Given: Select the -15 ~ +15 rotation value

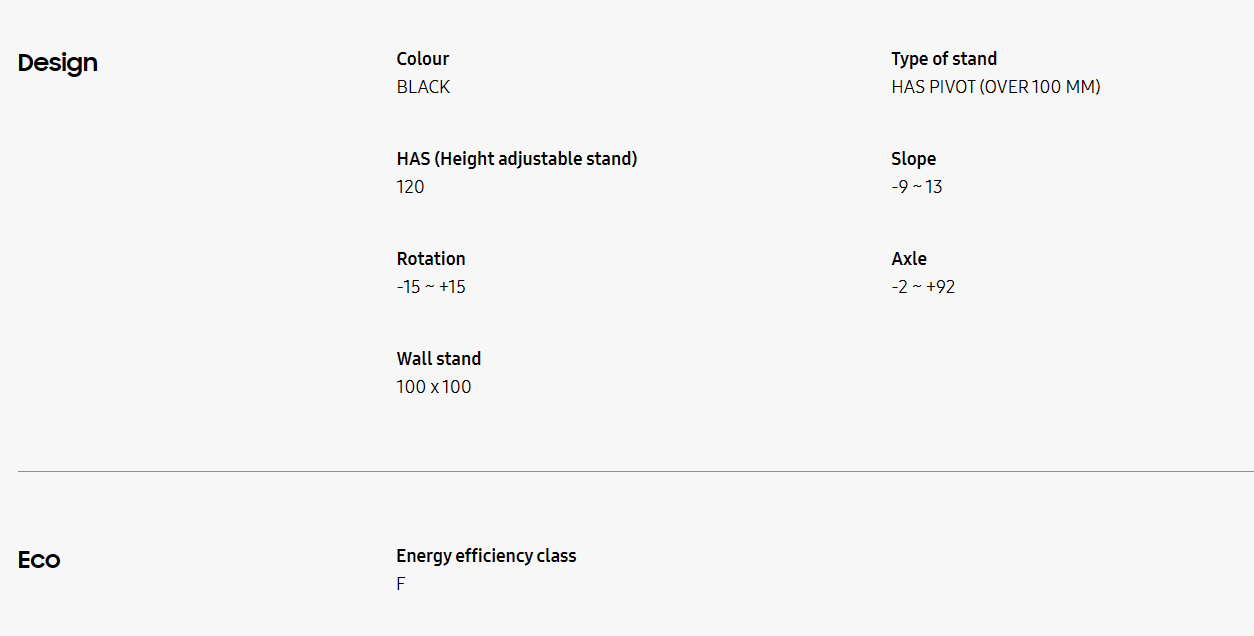Looking at the screenshot, I should (431, 287).
